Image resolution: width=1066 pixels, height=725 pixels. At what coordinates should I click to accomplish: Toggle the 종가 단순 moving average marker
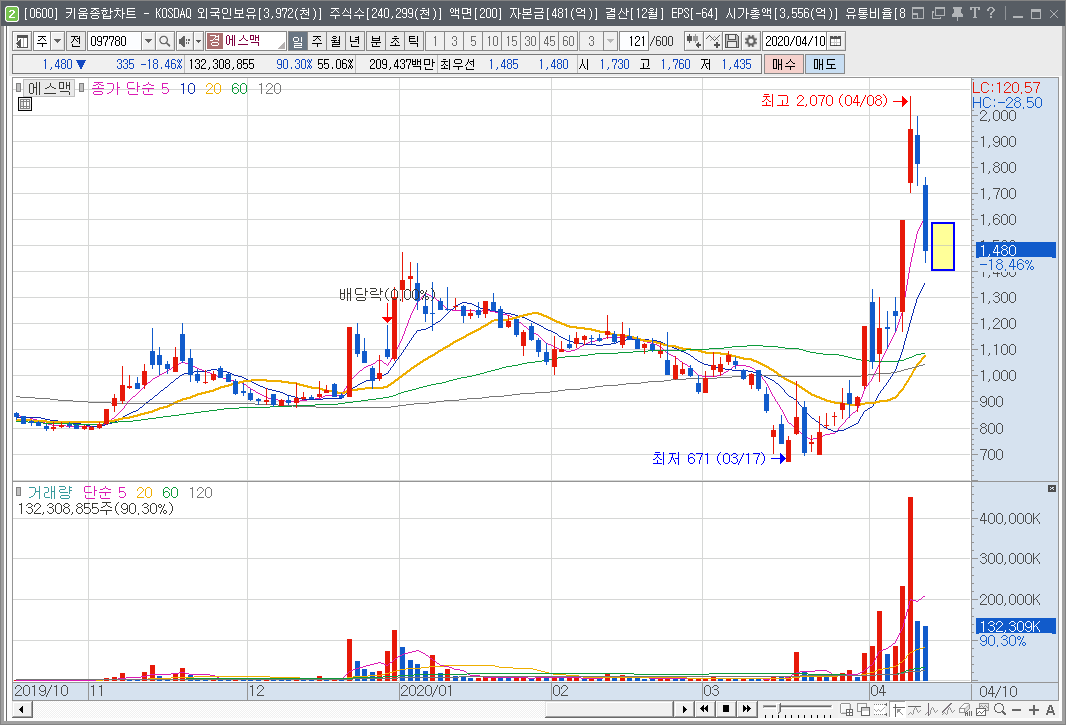click(82, 88)
